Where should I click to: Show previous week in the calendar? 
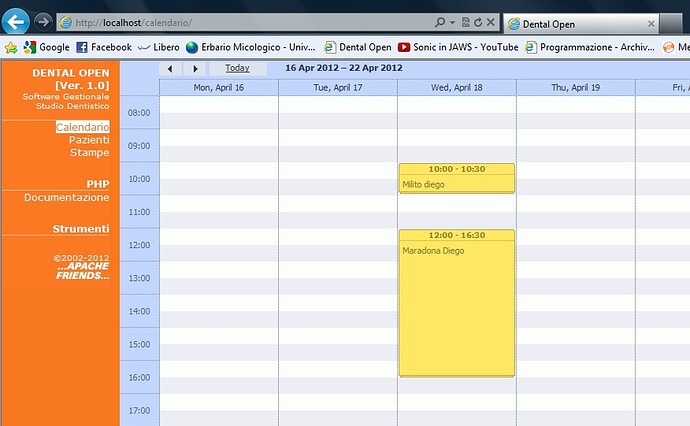coord(171,69)
